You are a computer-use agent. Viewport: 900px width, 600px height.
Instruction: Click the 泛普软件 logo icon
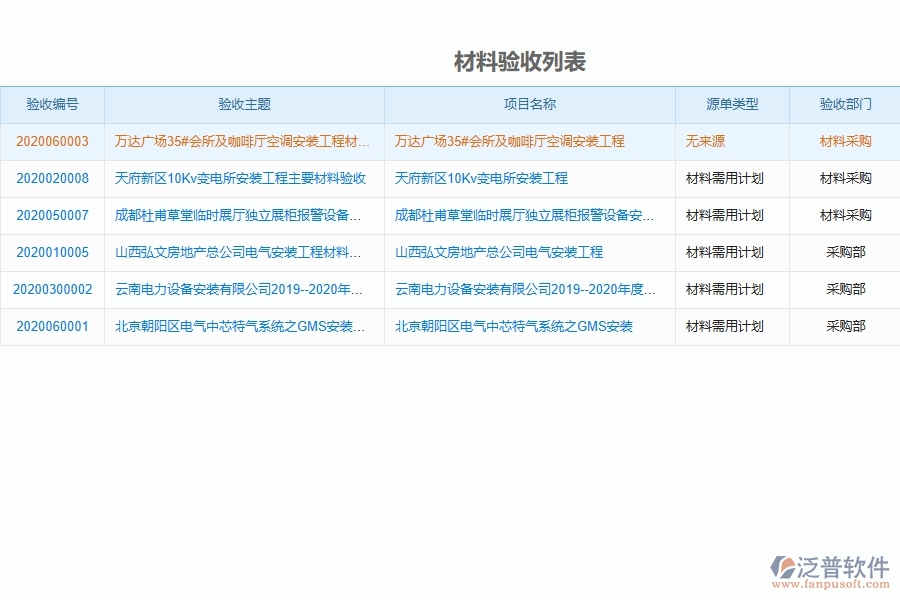pos(783,566)
